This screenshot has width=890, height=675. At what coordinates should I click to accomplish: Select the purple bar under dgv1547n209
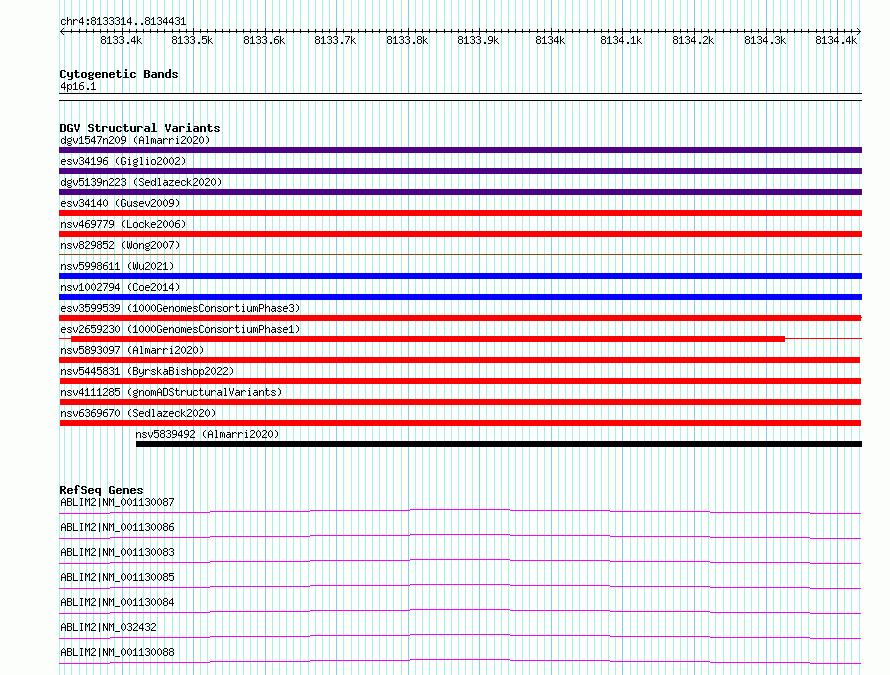[x=460, y=150]
